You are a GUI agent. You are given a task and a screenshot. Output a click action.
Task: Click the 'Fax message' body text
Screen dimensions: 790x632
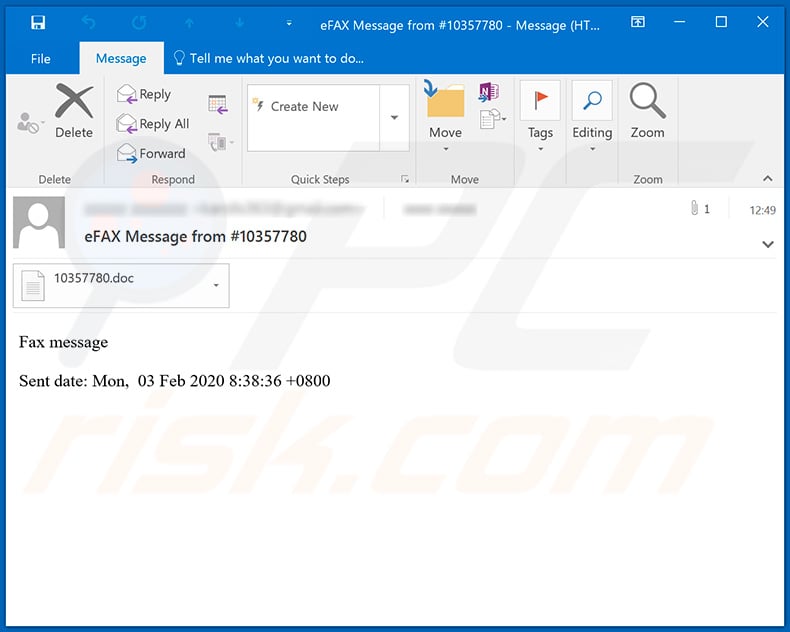(x=63, y=342)
